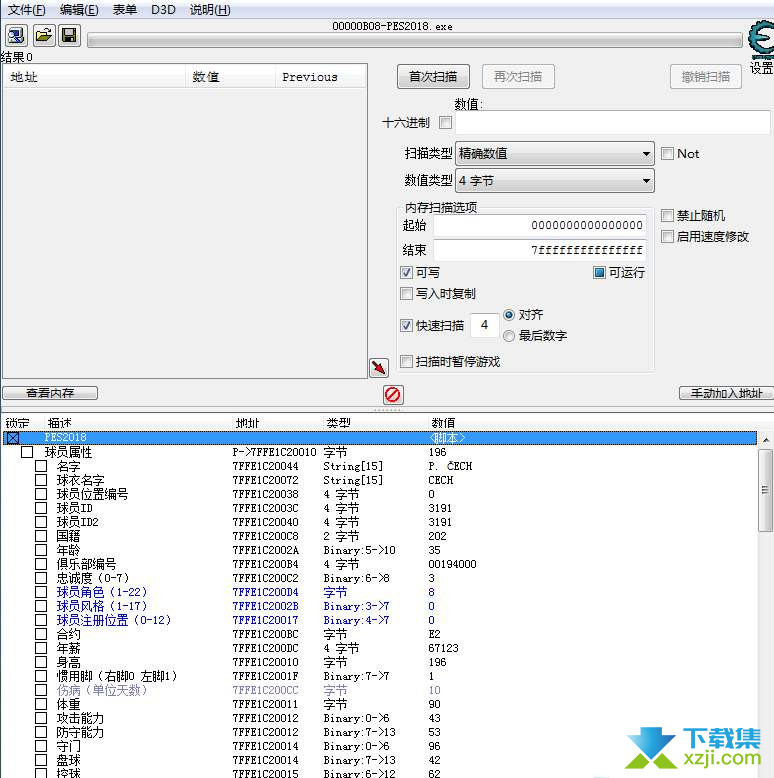Open the process list computer icon
Image resolution: width=774 pixels, height=778 pixels.
coord(16,35)
